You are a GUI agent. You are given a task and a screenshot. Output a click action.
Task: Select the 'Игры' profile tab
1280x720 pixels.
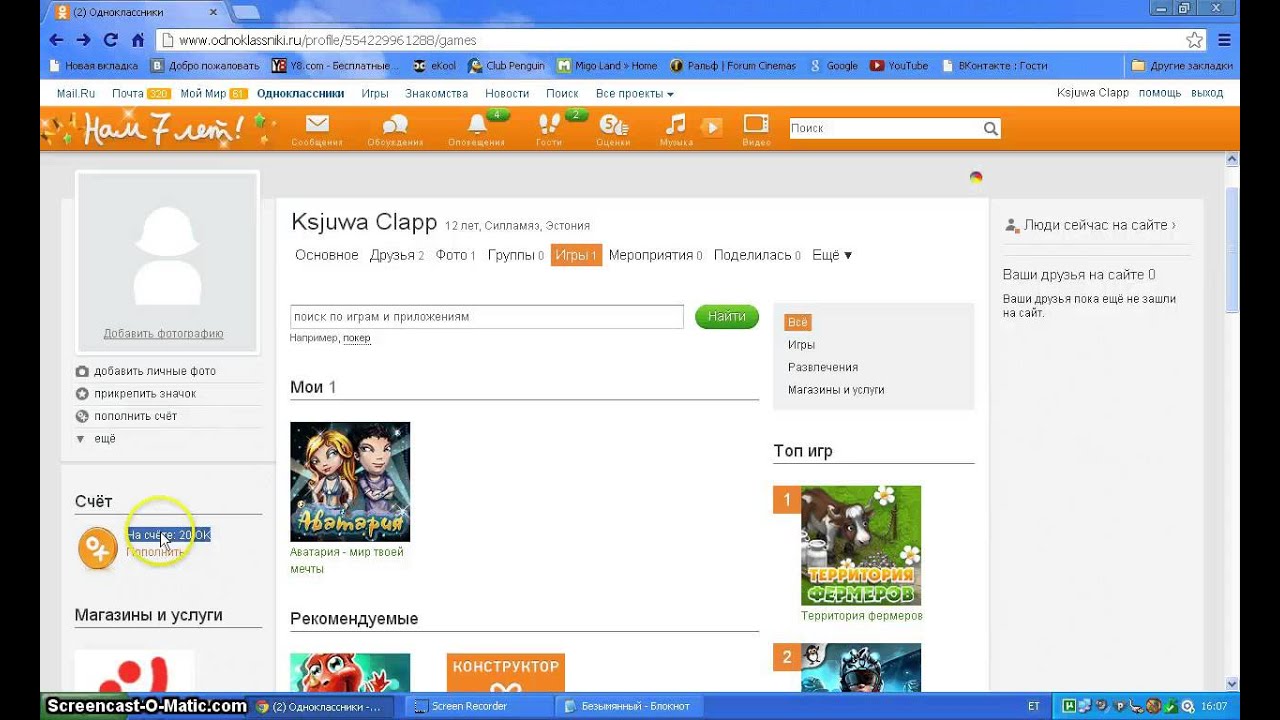[x=576, y=255]
